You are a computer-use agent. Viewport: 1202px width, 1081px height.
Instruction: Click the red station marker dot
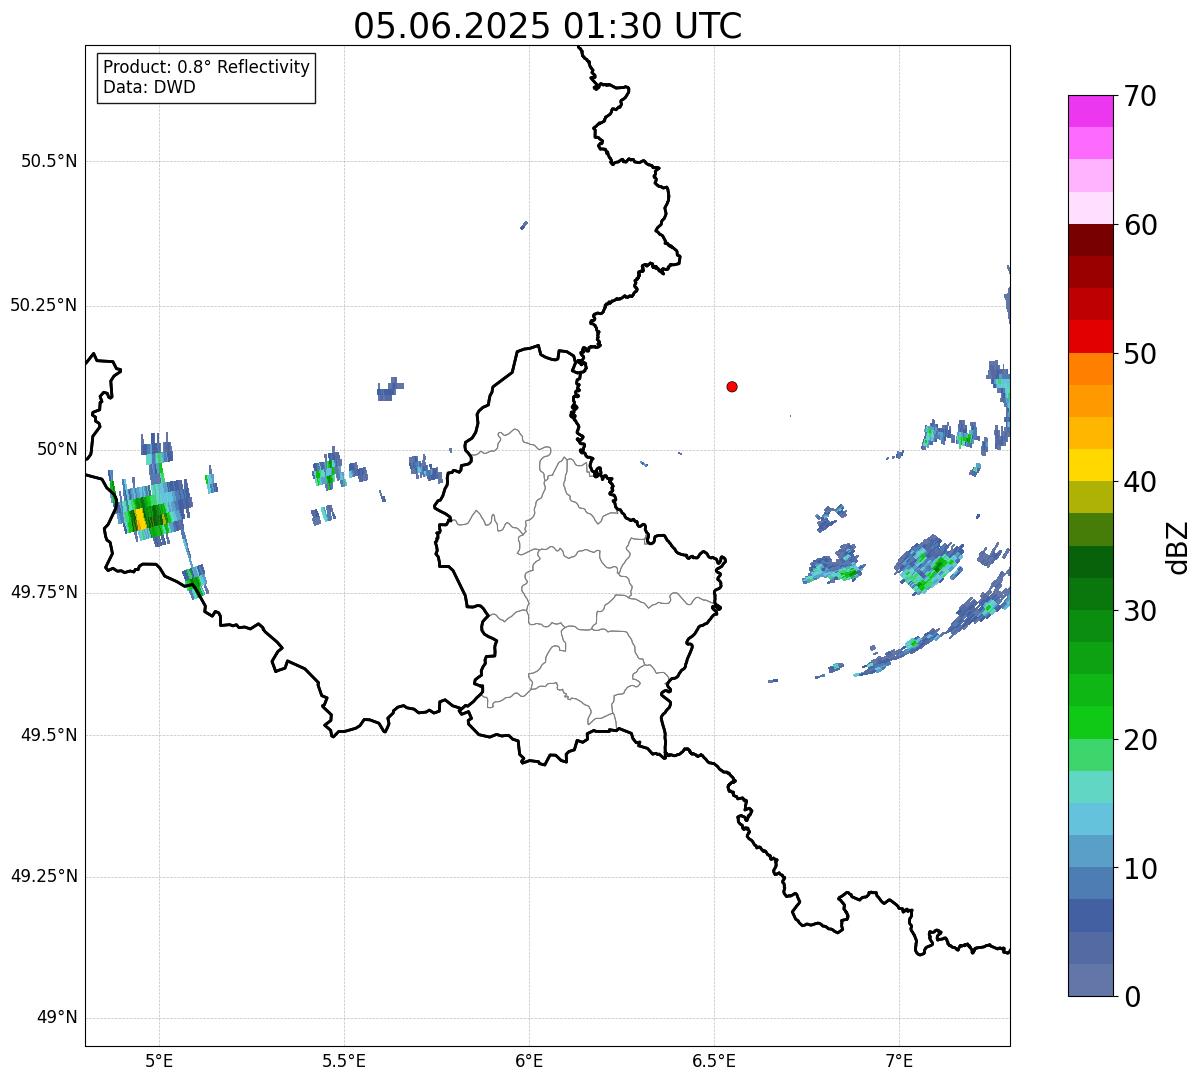[x=732, y=386]
